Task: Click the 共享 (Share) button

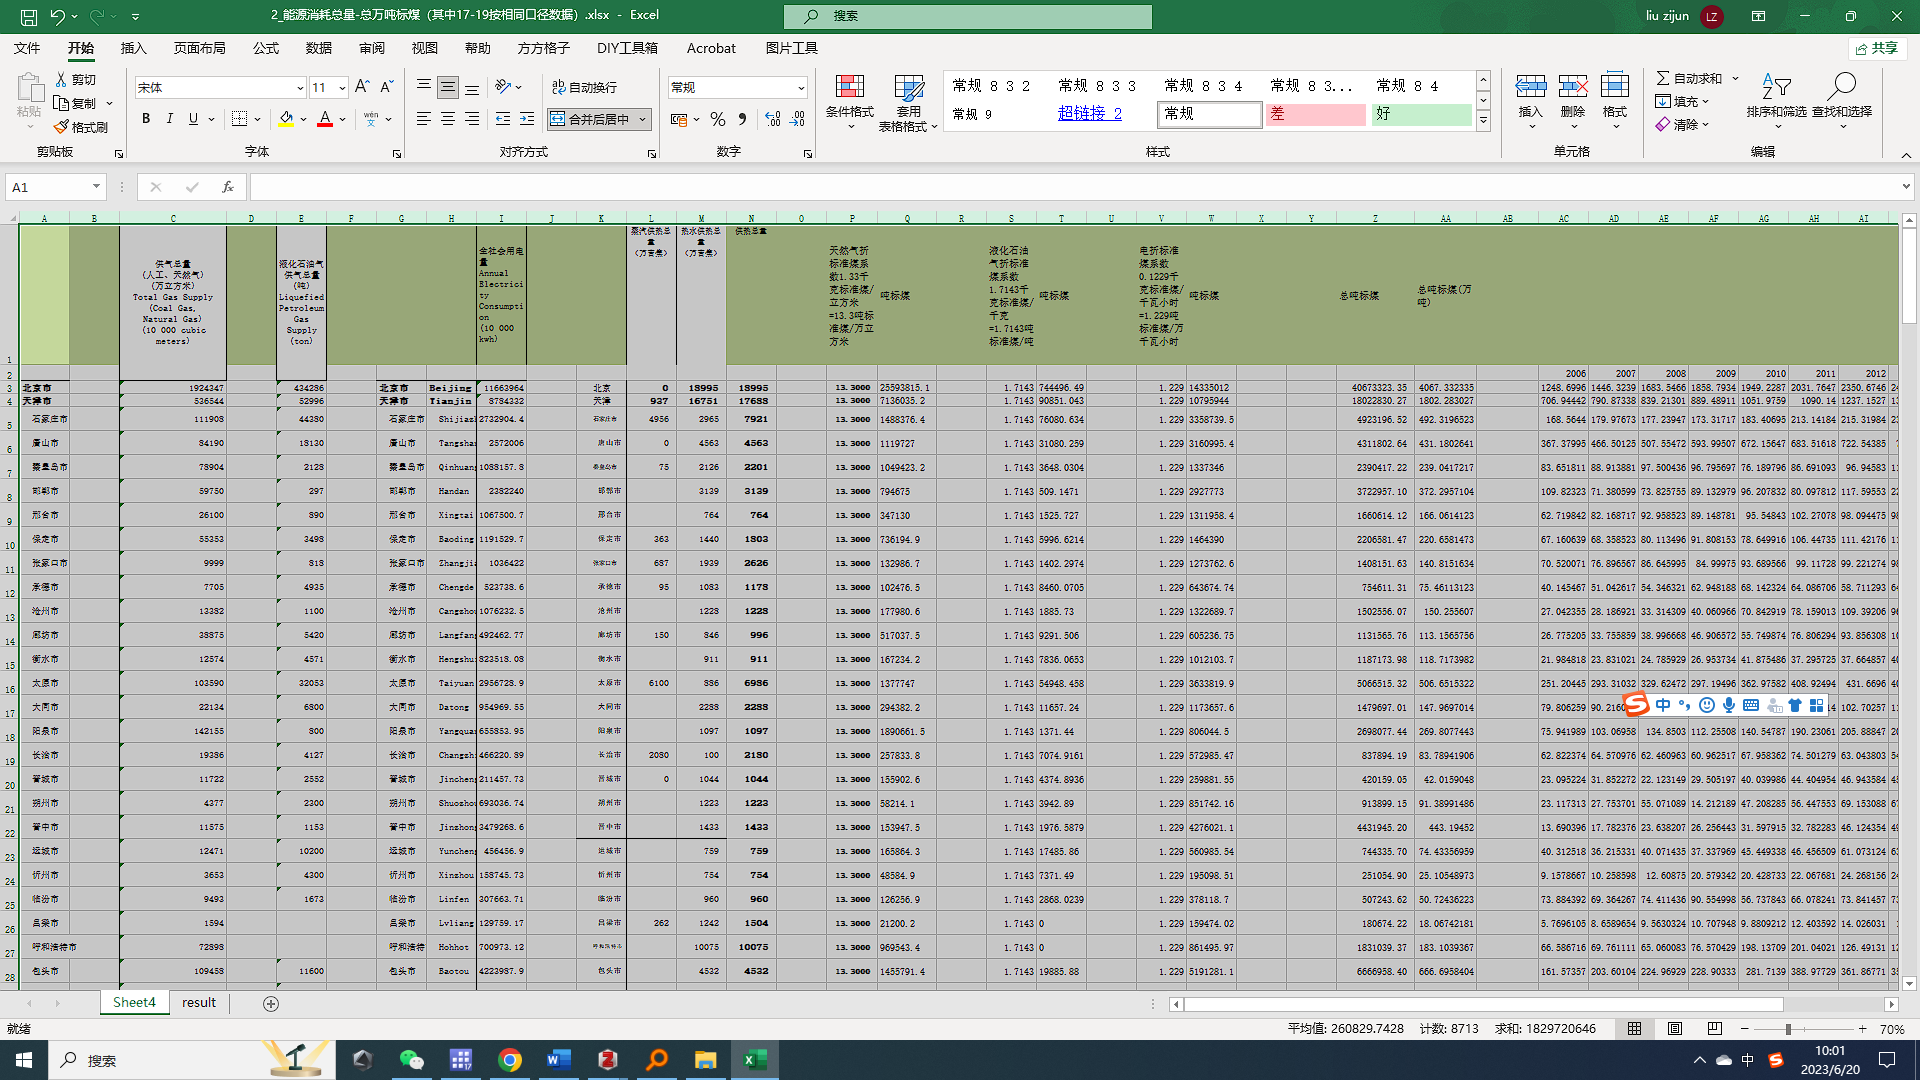Action: pyautogui.click(x=1877, y=48)
